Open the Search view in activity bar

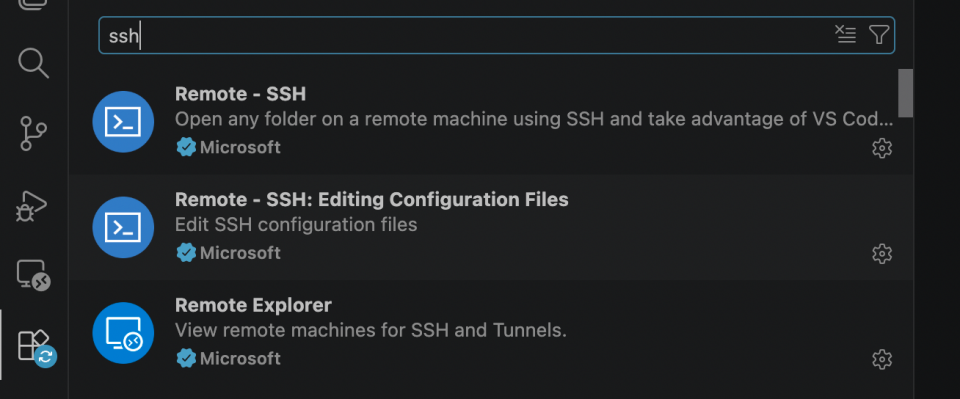point(33,64)
